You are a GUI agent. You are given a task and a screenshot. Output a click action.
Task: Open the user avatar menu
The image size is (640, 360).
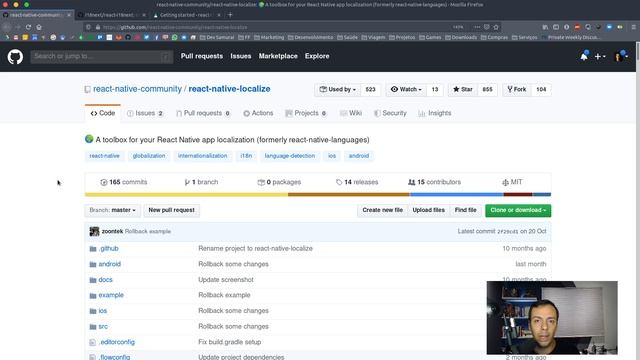click(x=621, y=56)
